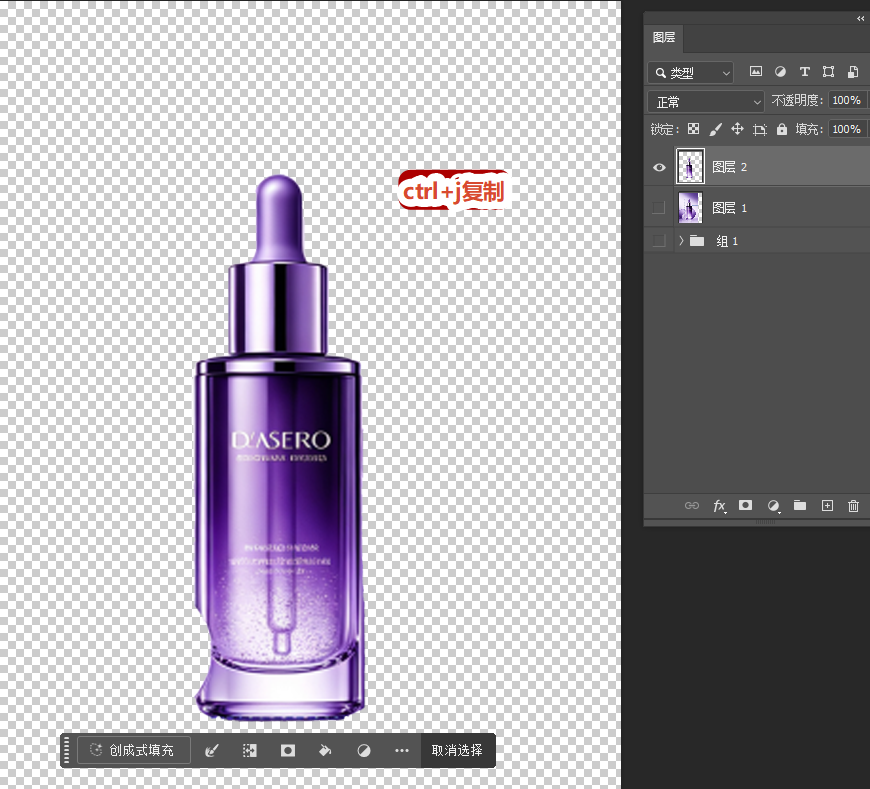Create a new group folder icon
This screenshot has height=789, width=870.
coord(800,505)
